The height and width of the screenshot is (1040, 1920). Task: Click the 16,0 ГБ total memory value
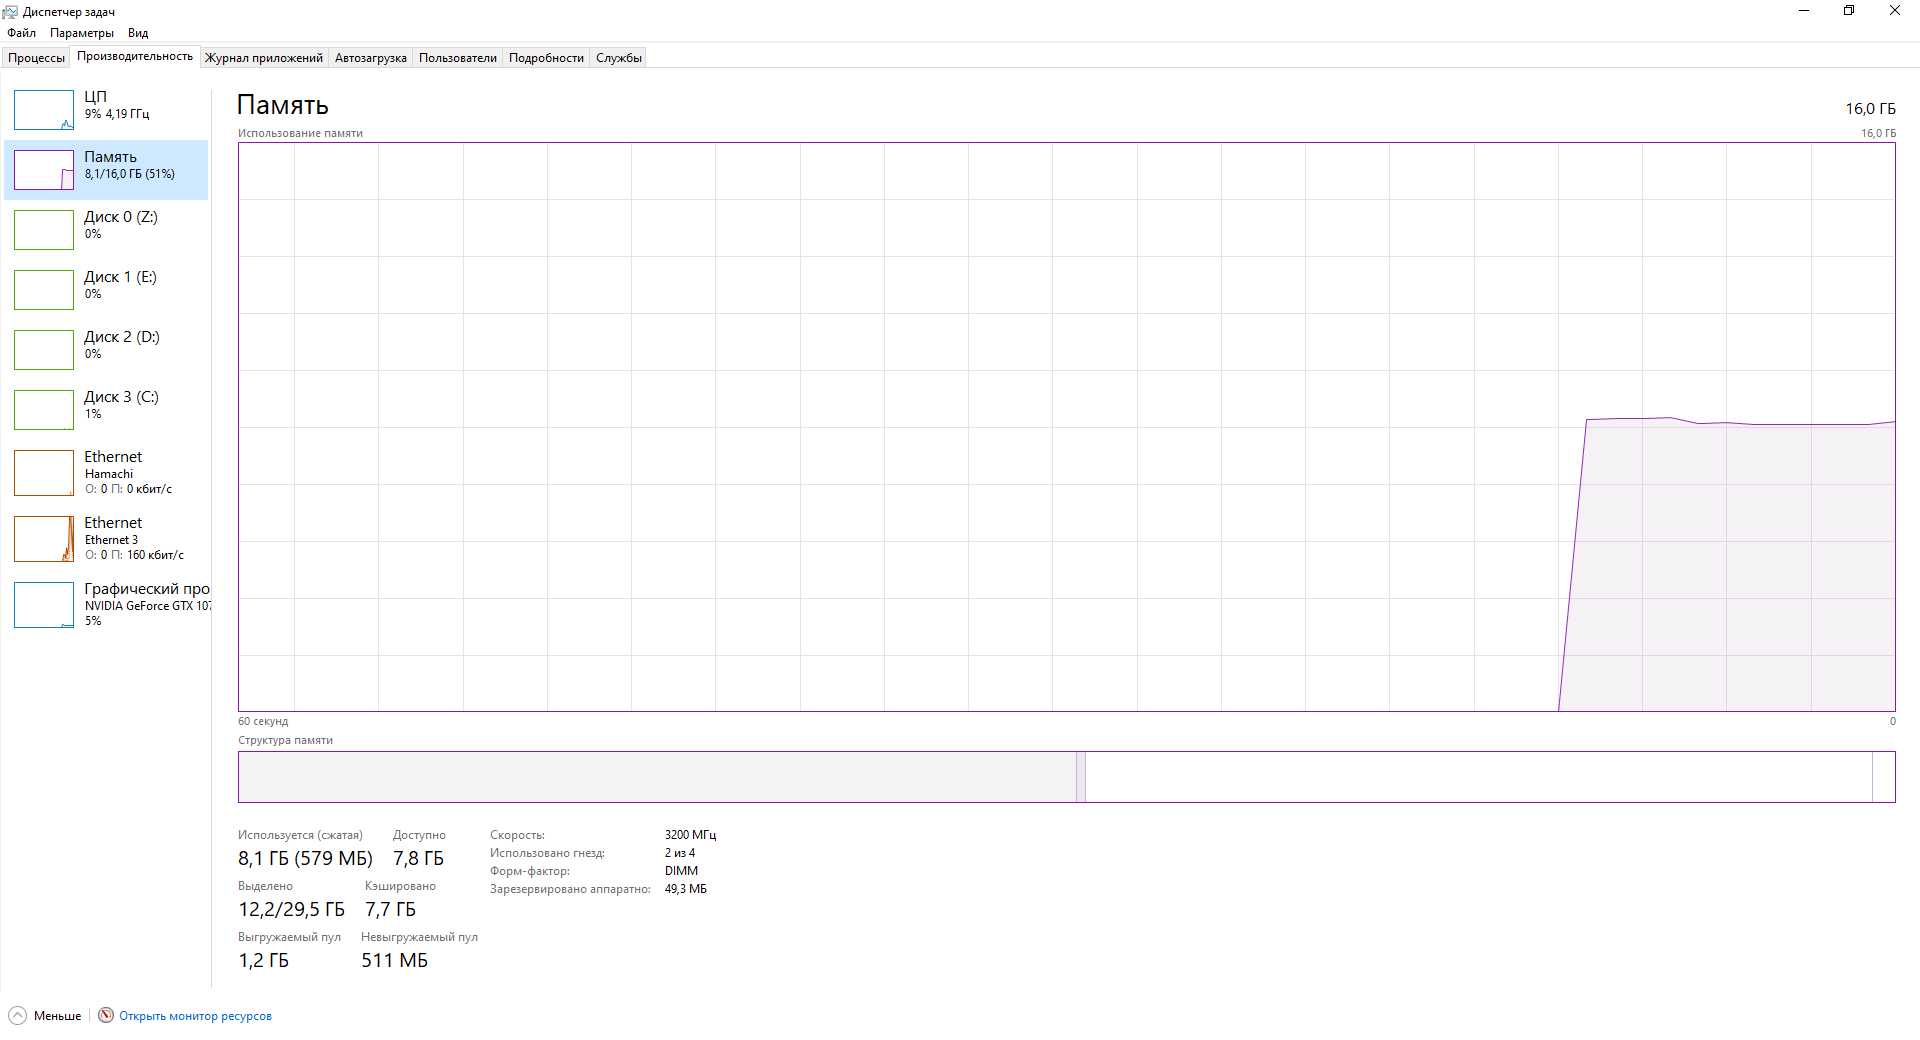click(x=1870, y=108)
